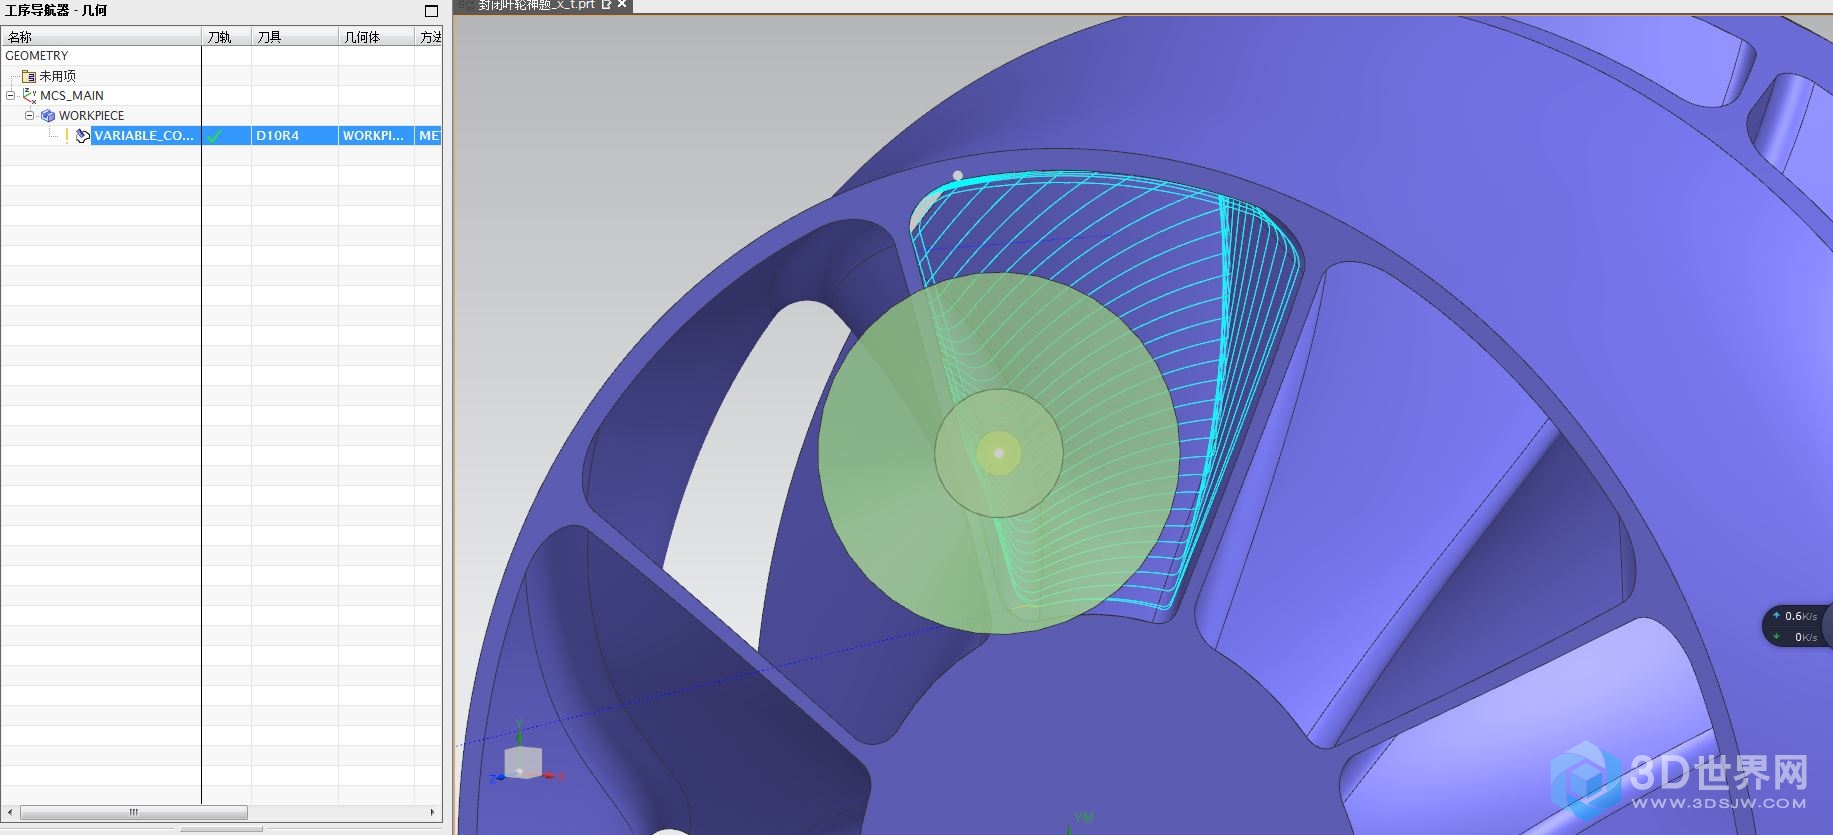Image resolution: width=1833 pixels, height=835 pixels.
Task: Collapse the MCS_MAIN tree node
Action: click(11, 95)
